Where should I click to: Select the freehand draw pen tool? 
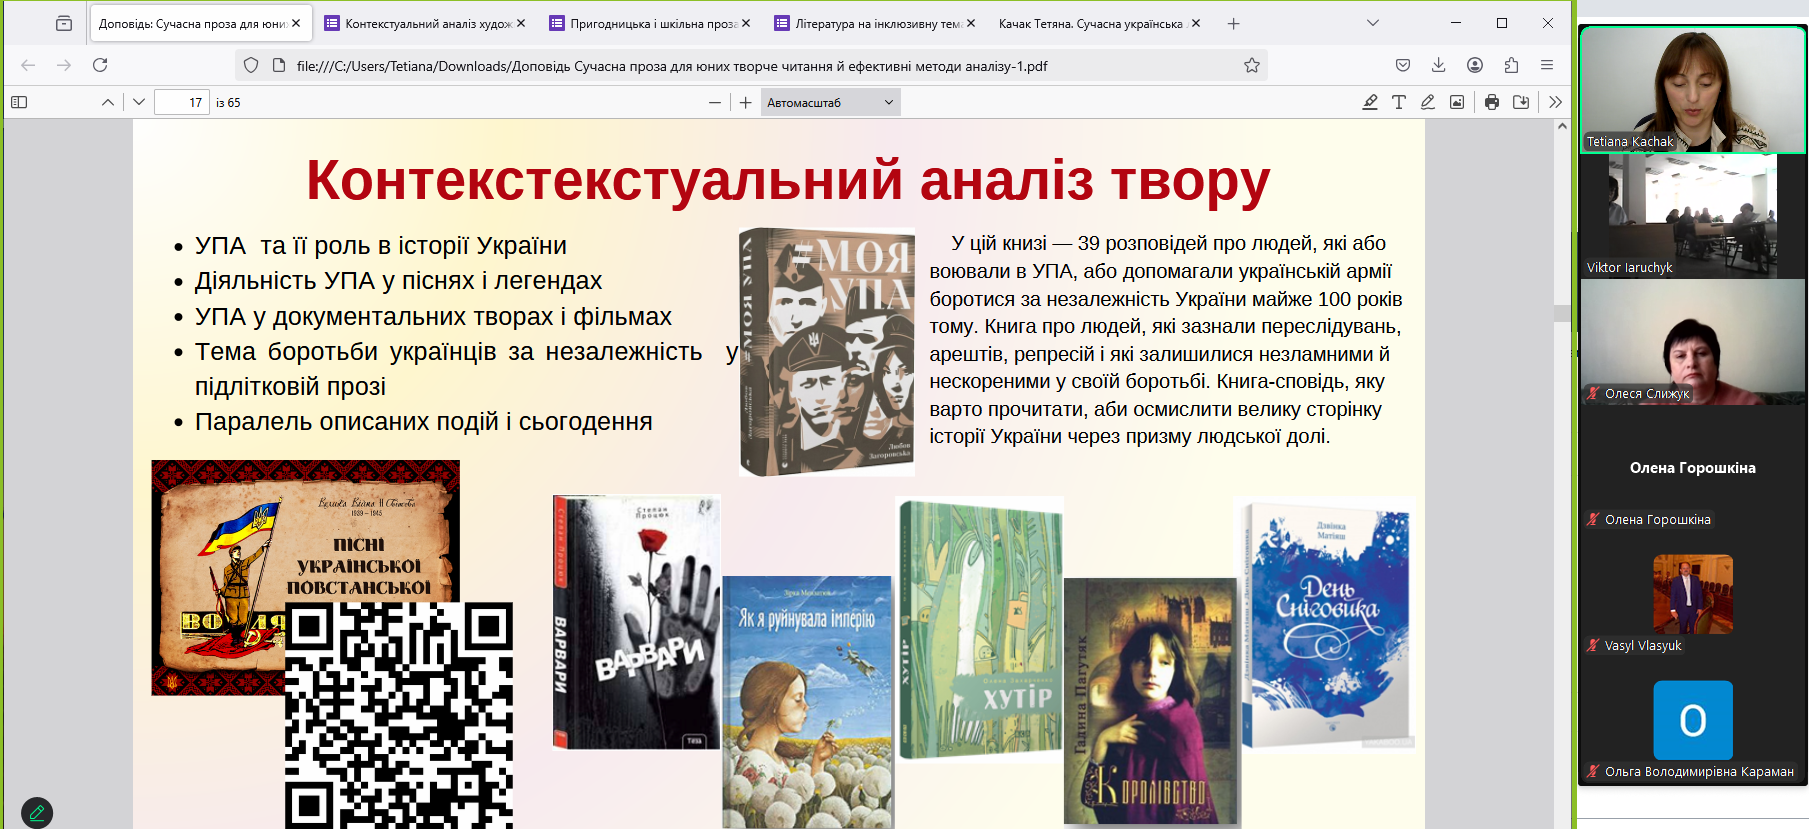[x=1428, y=102]
